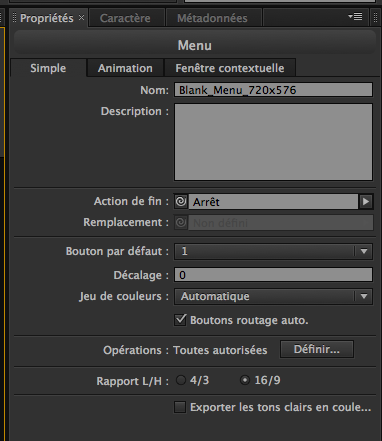Open the Action de fin arrow flyout
The height and width of the screenshot is (441, 382).
[366, 202]
